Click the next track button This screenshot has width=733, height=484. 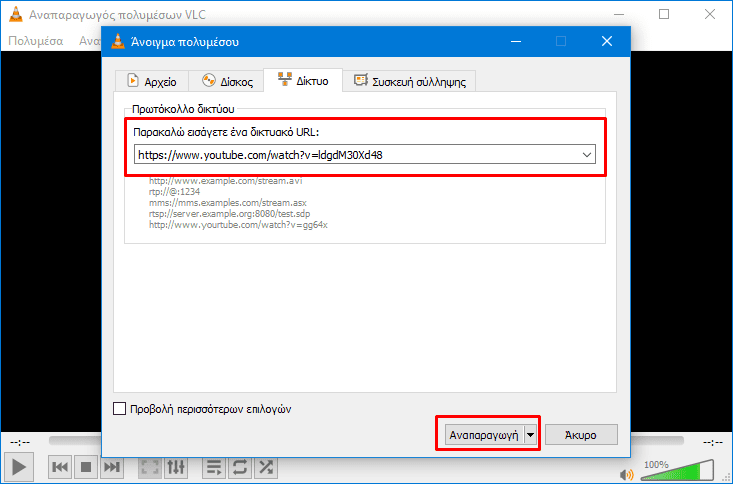click(112, 467)
